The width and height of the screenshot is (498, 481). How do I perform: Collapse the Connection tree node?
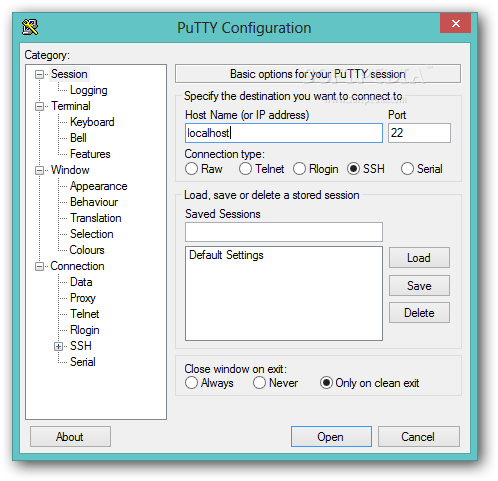point(39,267)
